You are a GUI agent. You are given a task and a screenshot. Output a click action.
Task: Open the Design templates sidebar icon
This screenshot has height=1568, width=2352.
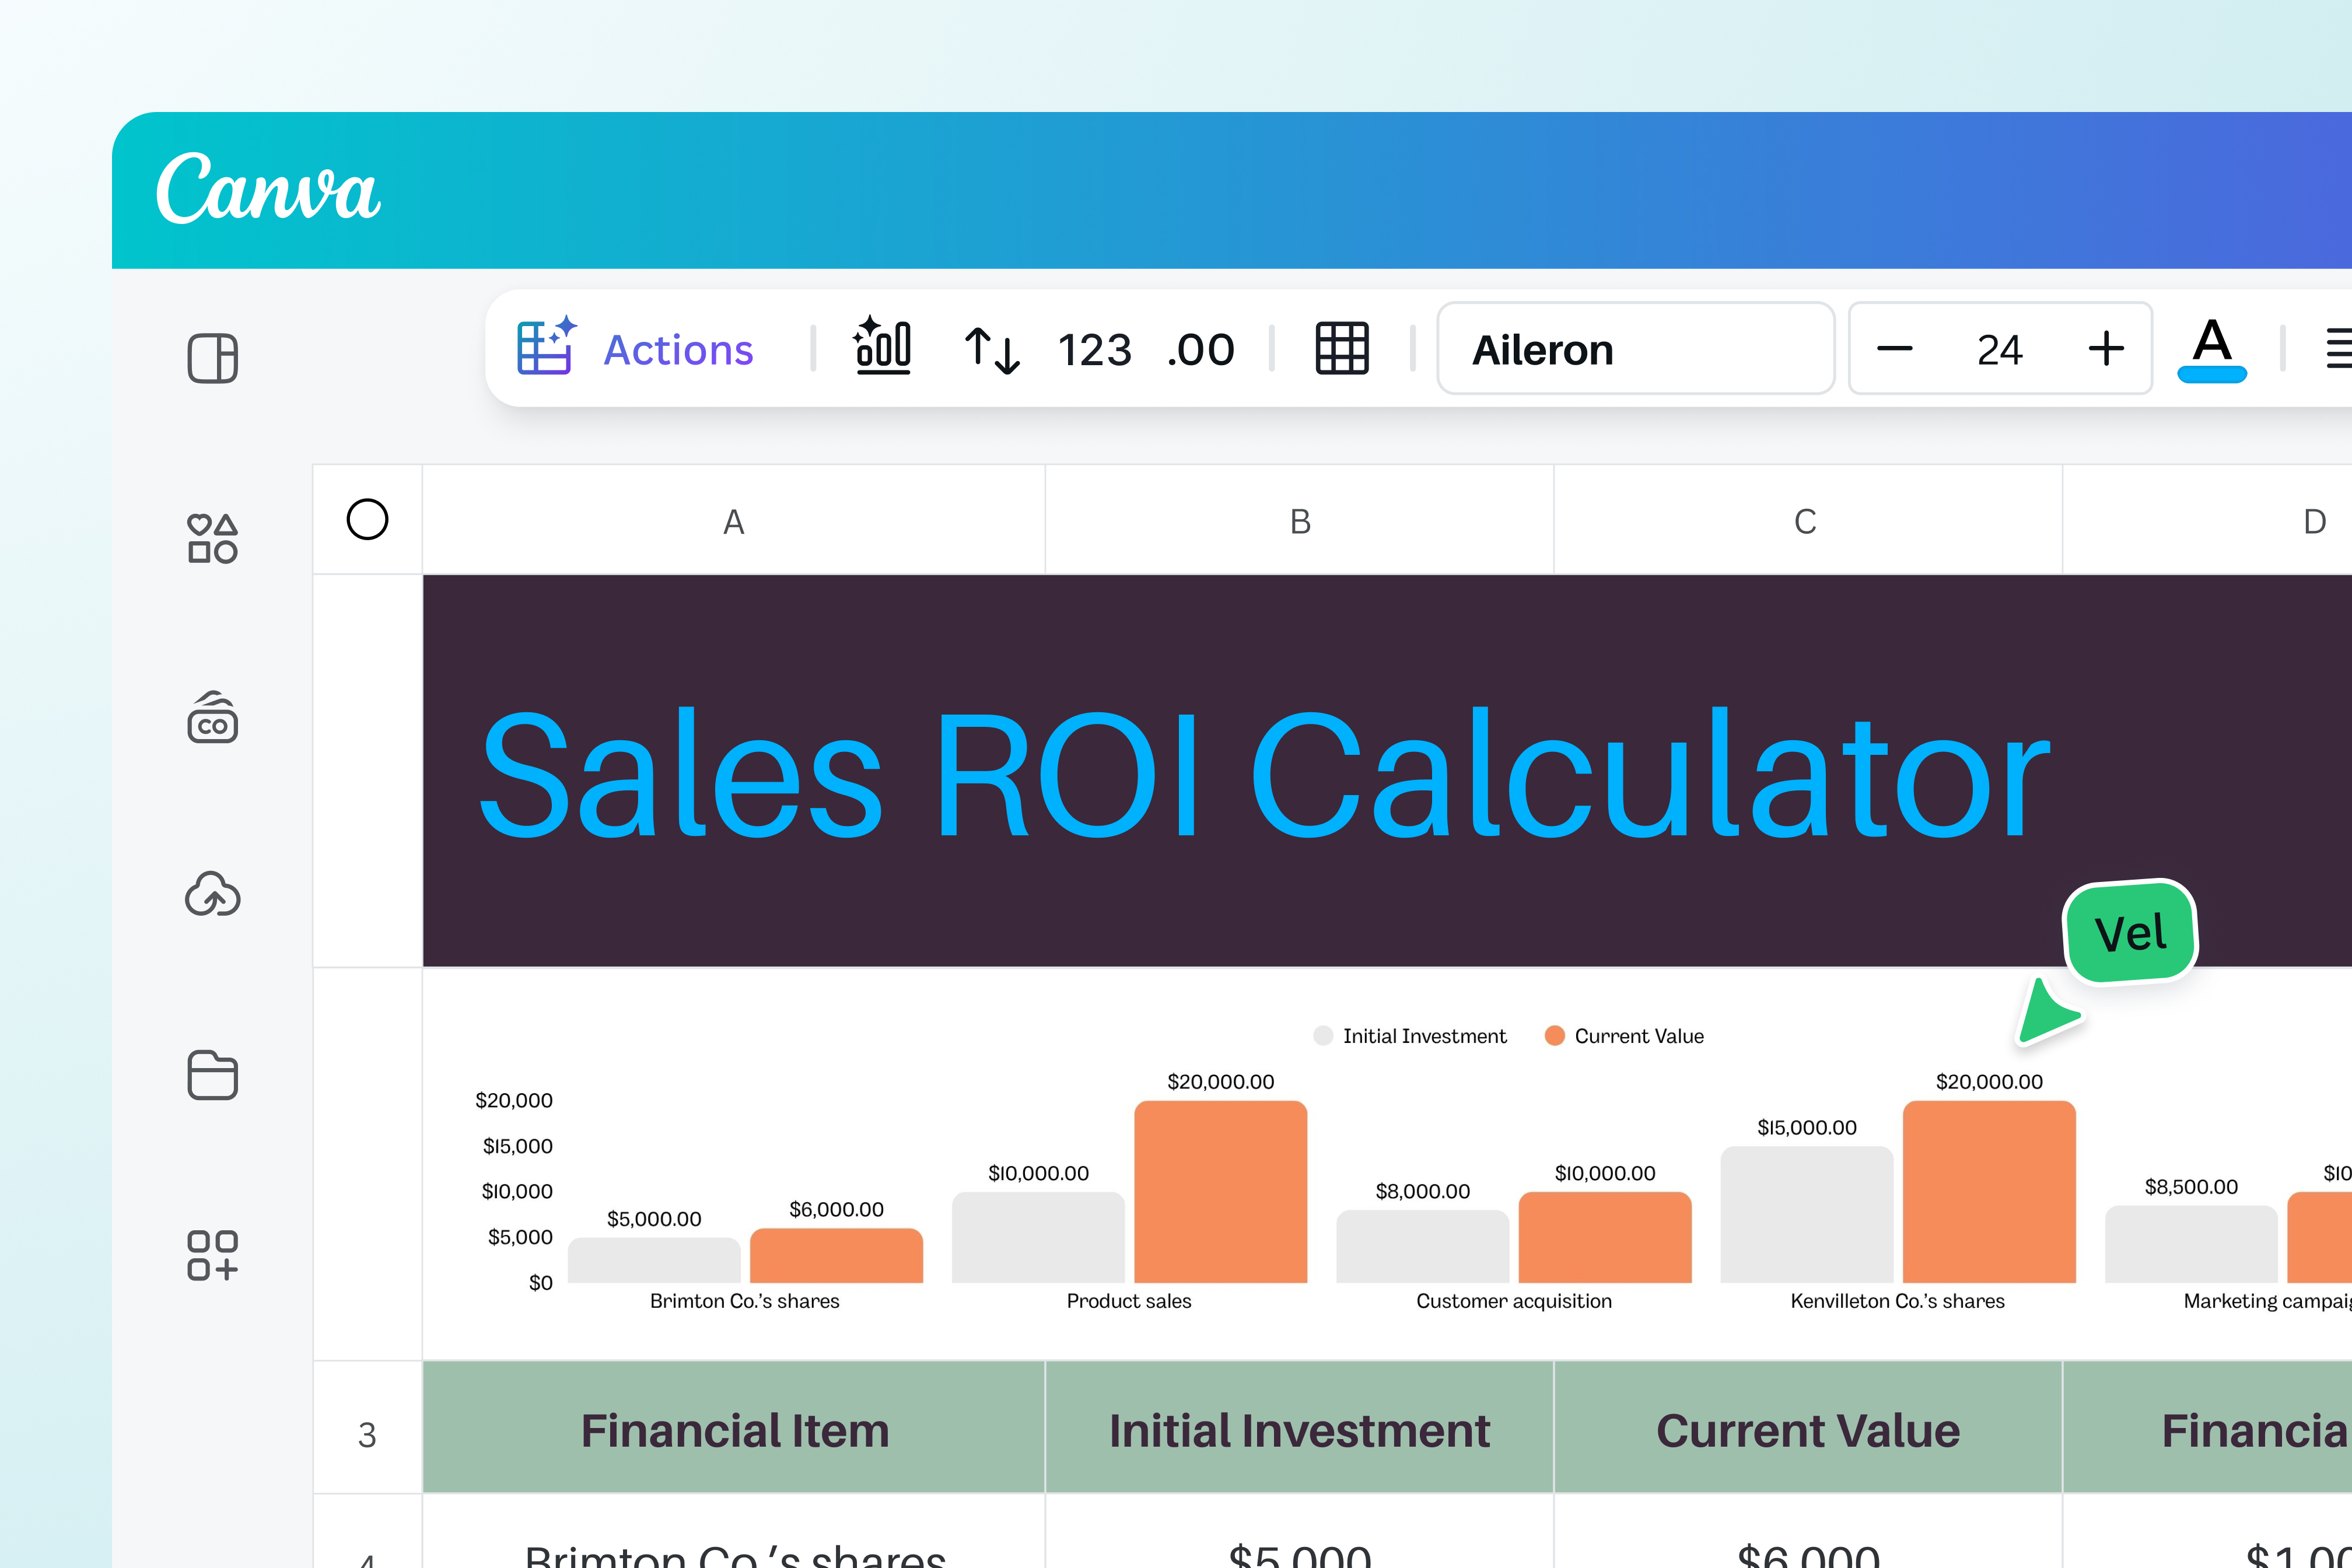(x=212, y=358)
